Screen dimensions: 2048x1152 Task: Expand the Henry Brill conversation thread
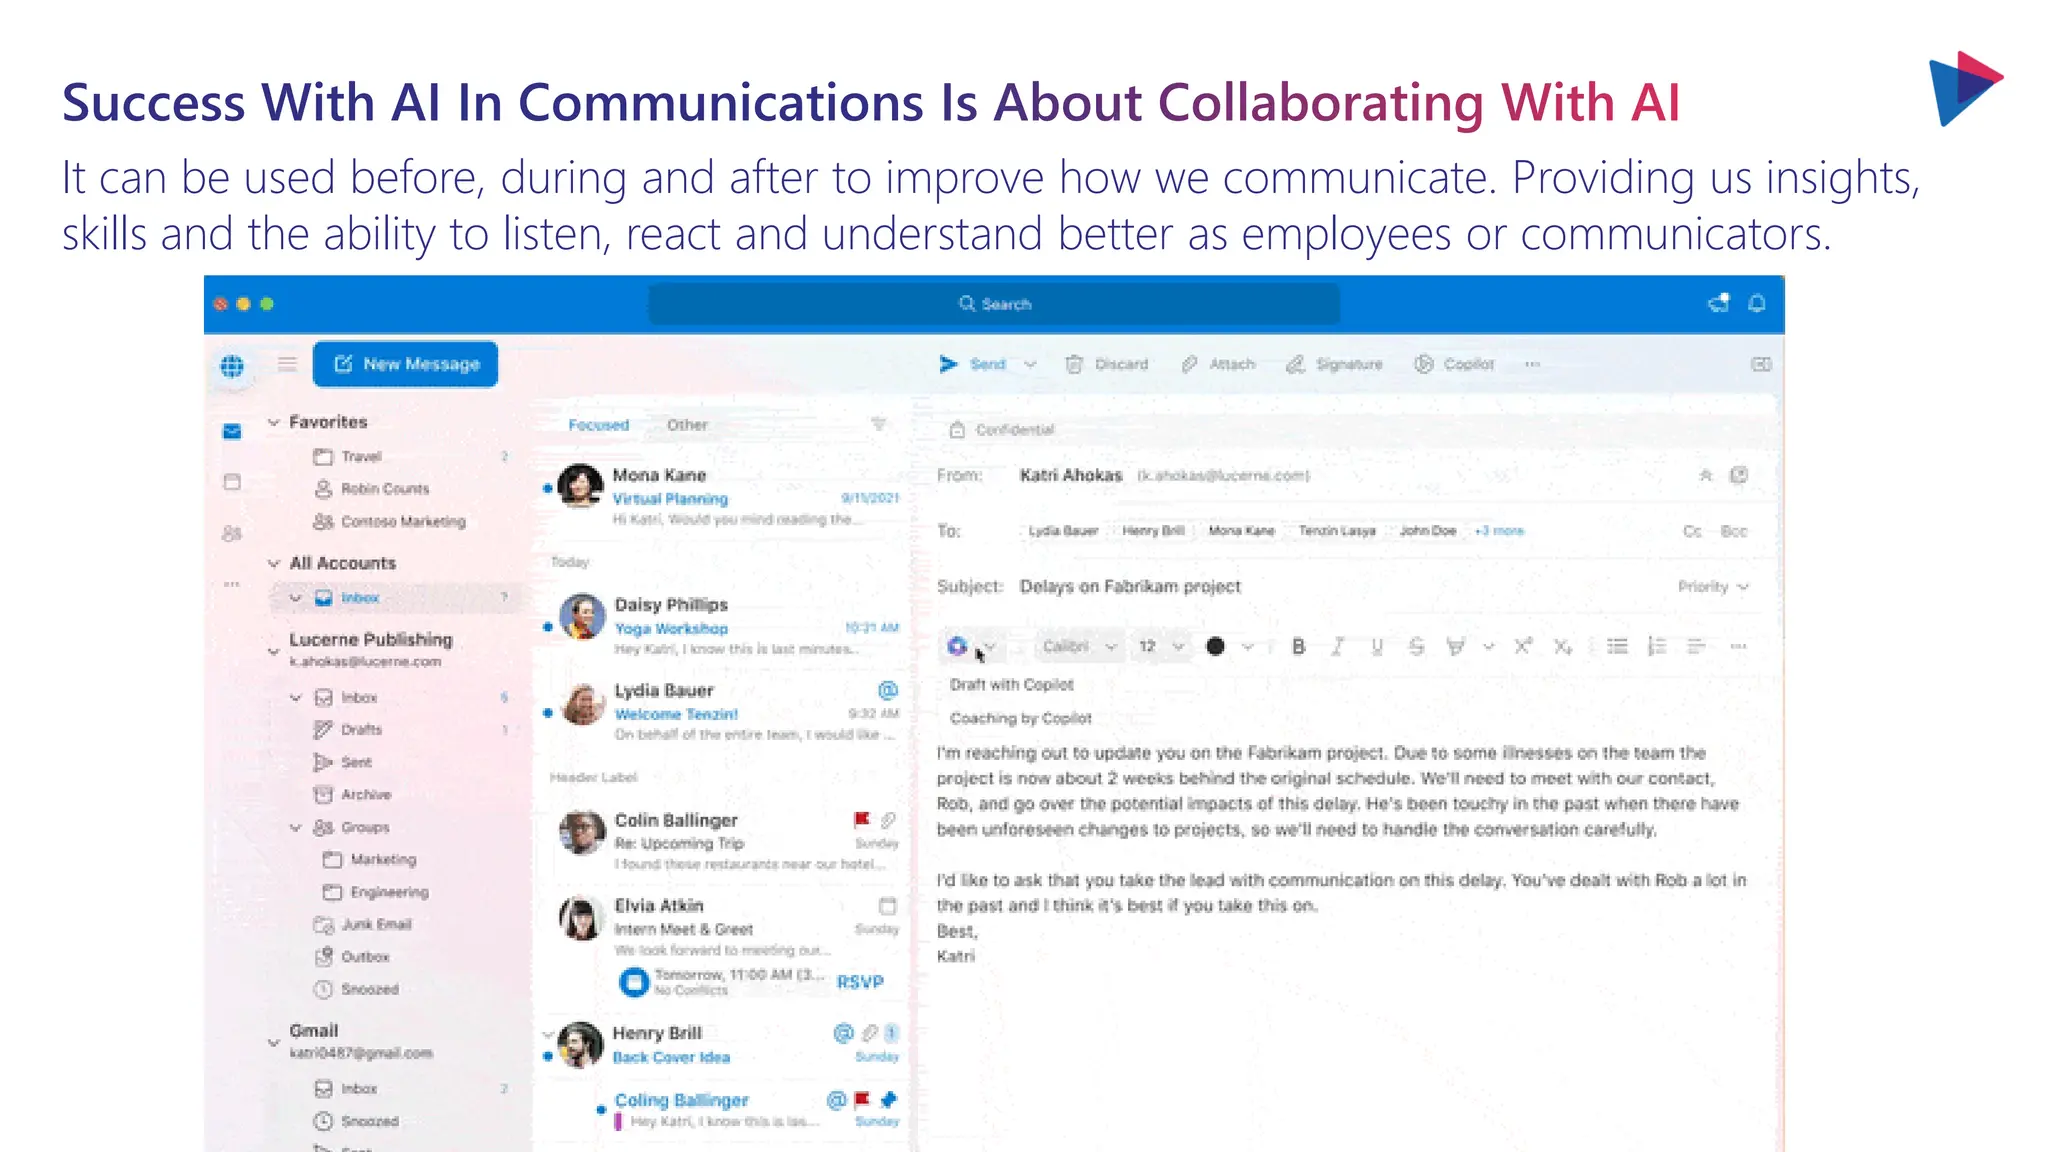point(548,1035)
